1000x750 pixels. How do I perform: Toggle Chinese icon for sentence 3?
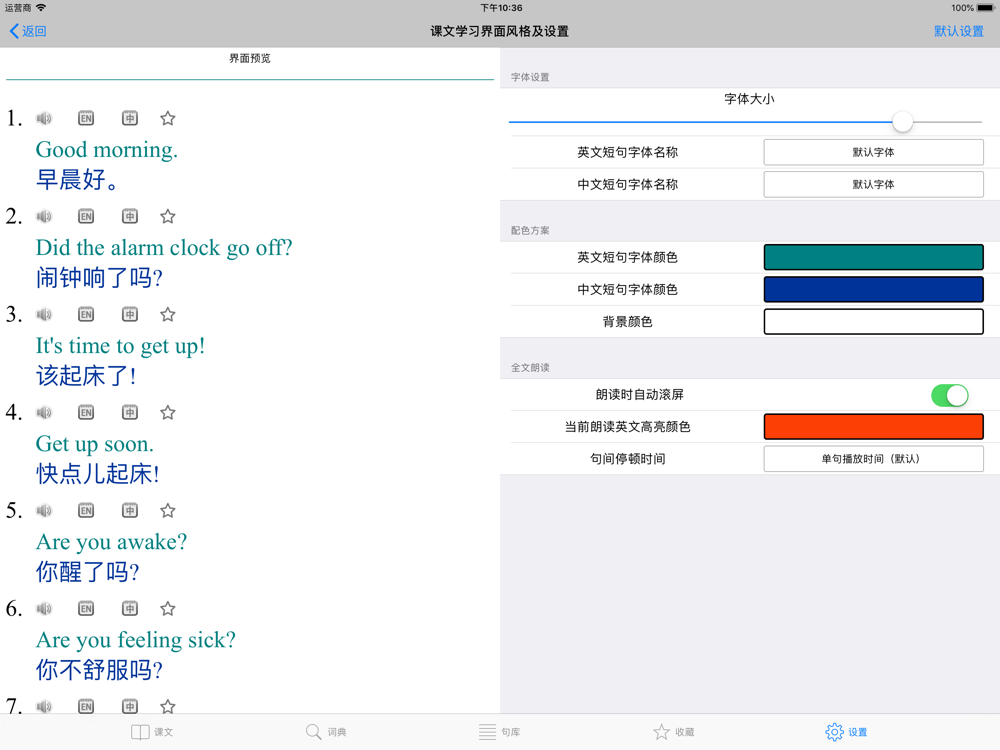pos(130,314)
